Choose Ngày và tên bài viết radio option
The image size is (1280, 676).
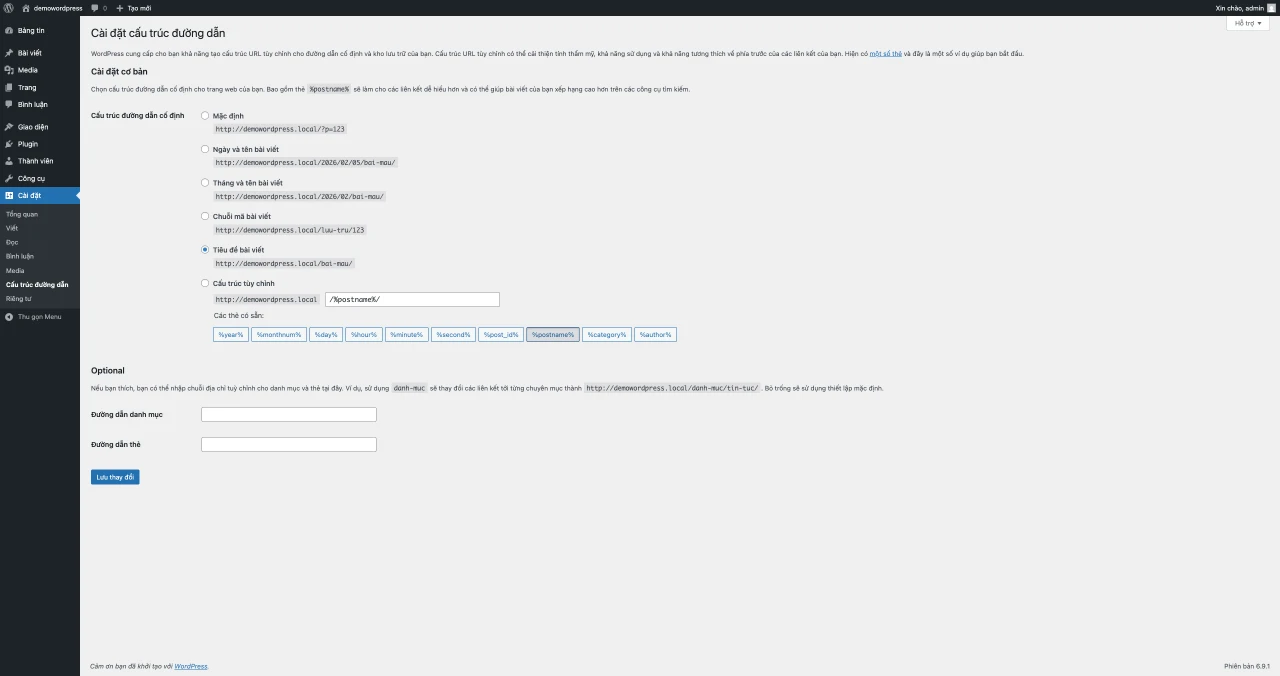point(205,149)
